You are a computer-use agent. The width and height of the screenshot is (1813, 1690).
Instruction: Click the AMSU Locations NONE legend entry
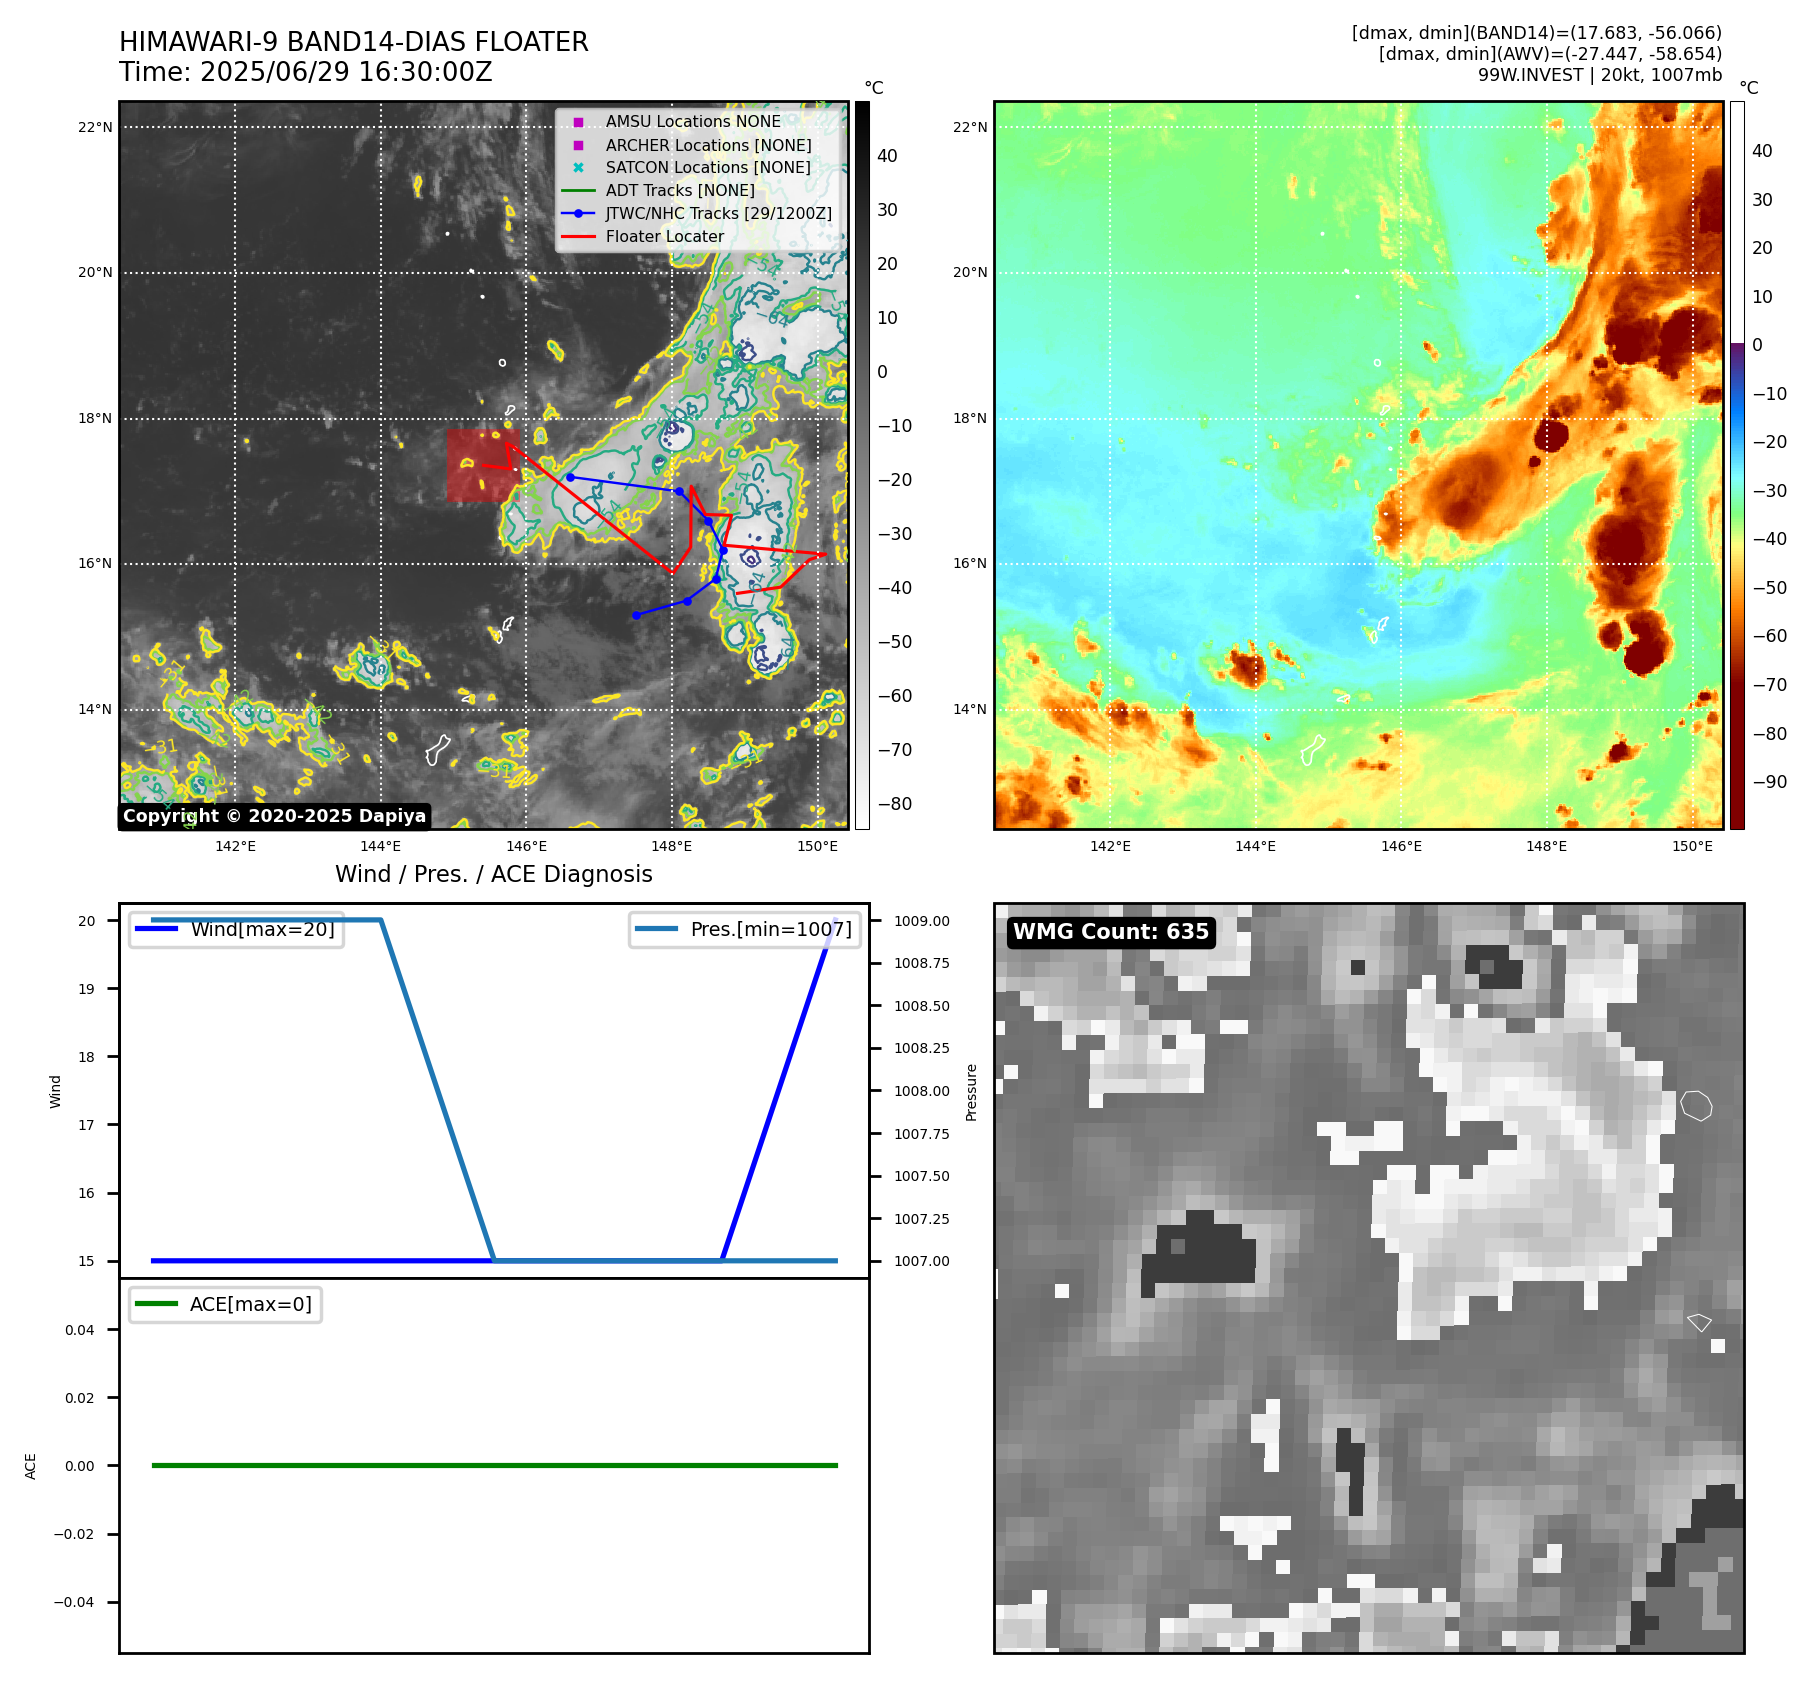click(x=693, y=121)
